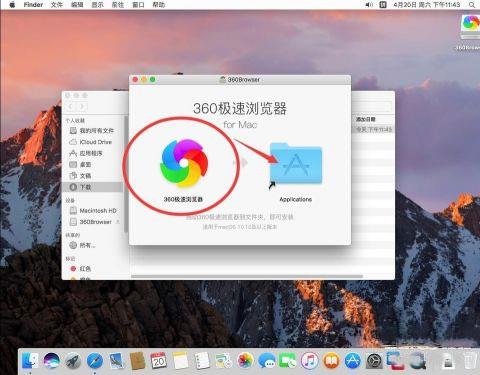
Task: Open Finder from the Dock
Action: coord(30,361)
